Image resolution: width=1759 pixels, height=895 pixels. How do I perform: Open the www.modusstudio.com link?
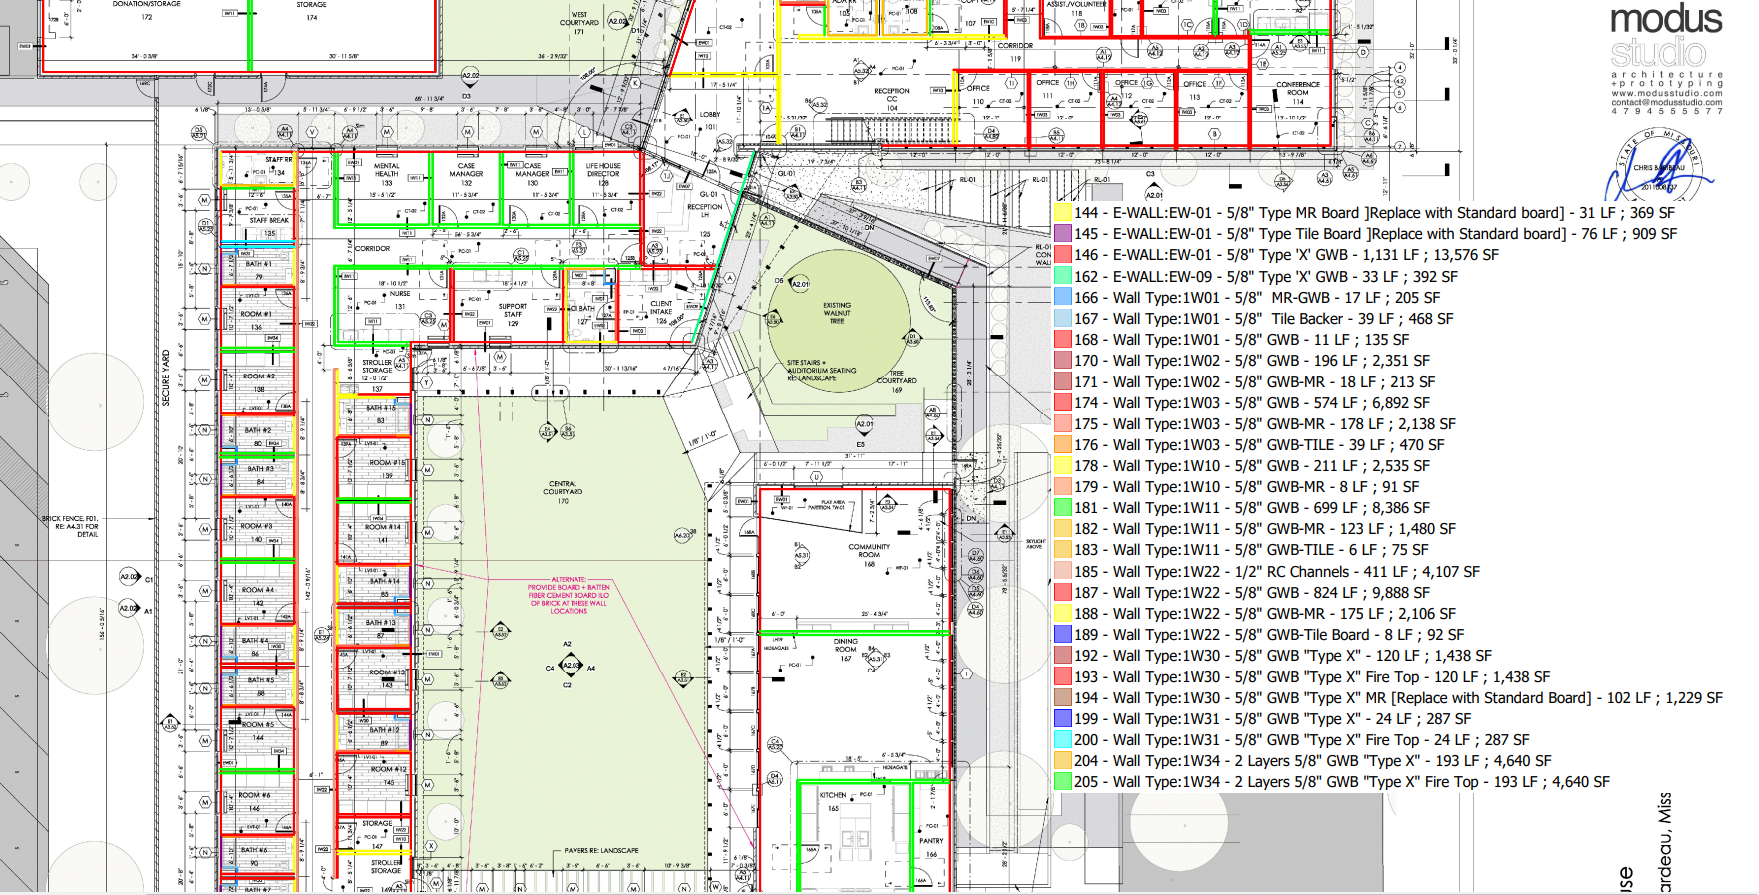(1667, 93)
